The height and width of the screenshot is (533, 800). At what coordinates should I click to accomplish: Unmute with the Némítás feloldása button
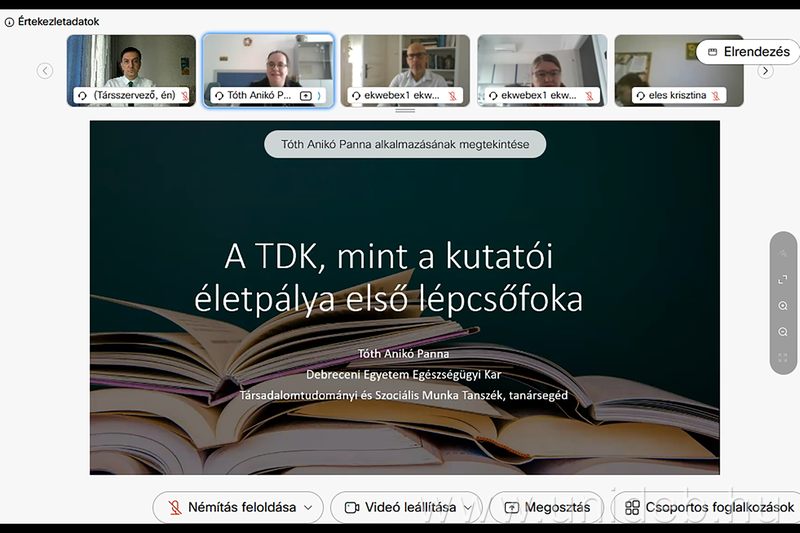click(x=232, y=507)
